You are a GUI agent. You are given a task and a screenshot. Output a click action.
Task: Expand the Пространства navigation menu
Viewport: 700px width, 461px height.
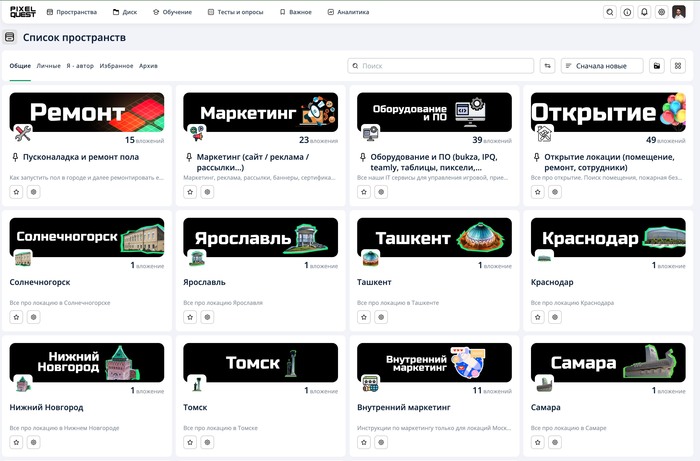click(72, 12)
